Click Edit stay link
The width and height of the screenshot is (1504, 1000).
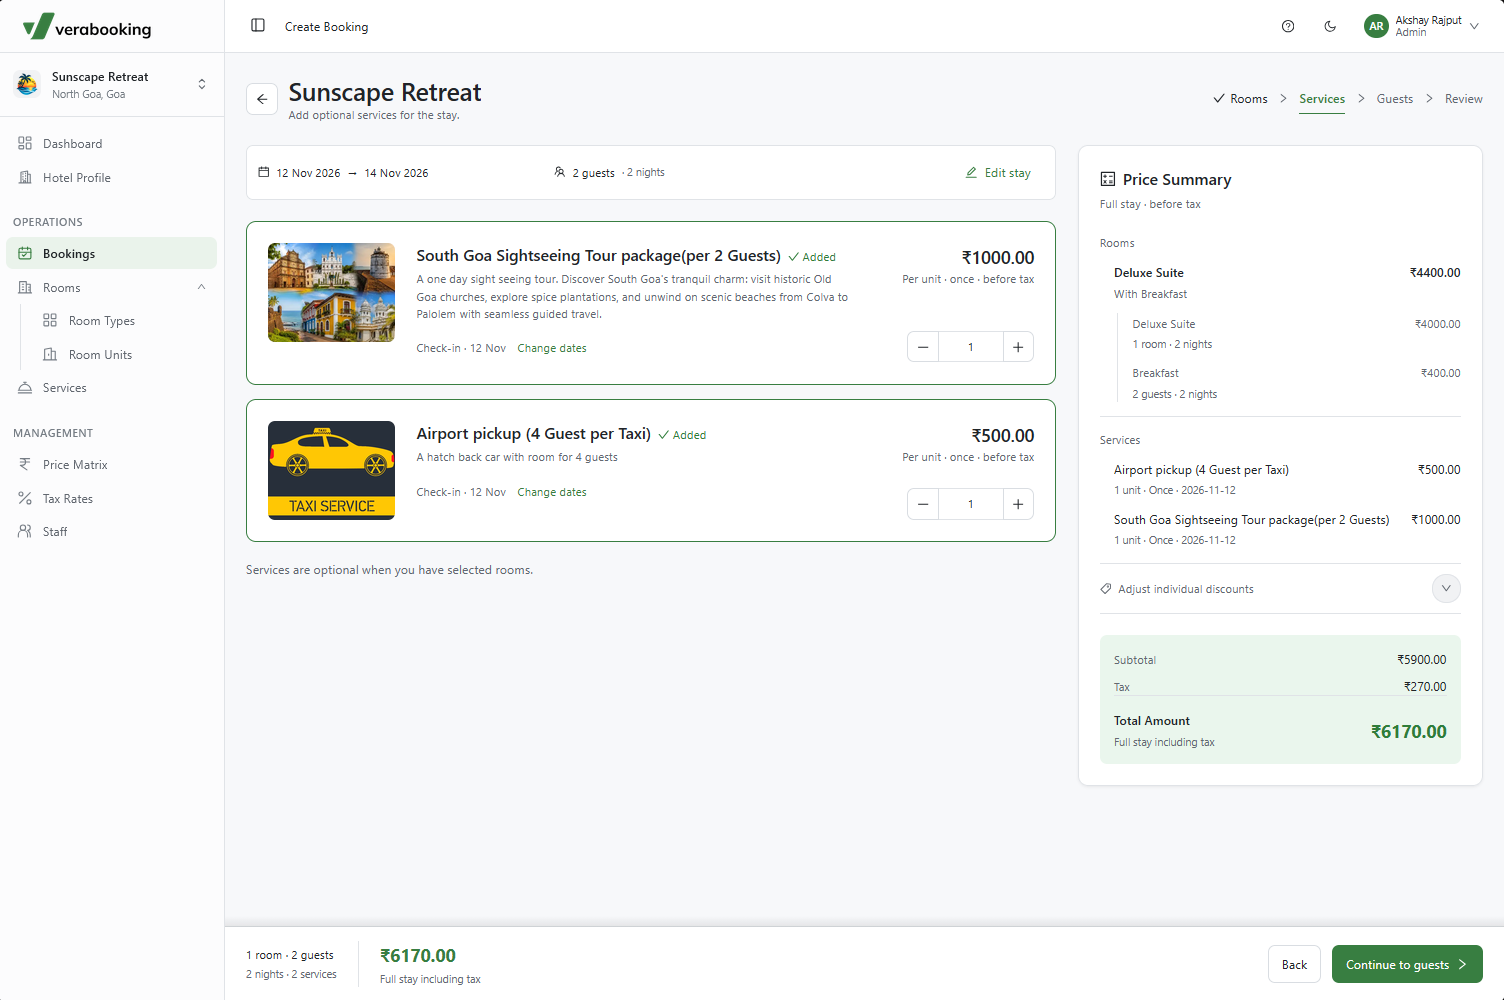(x=998, y=173)
